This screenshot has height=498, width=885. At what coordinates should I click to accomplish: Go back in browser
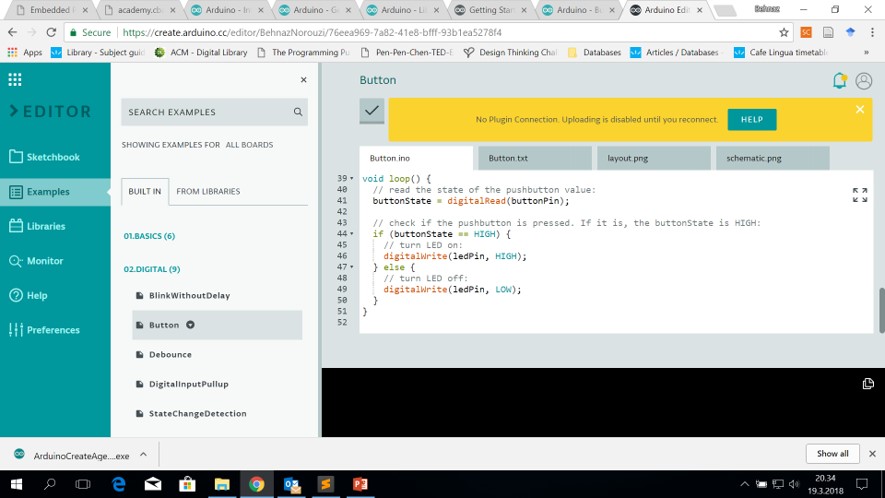[13, 32]
